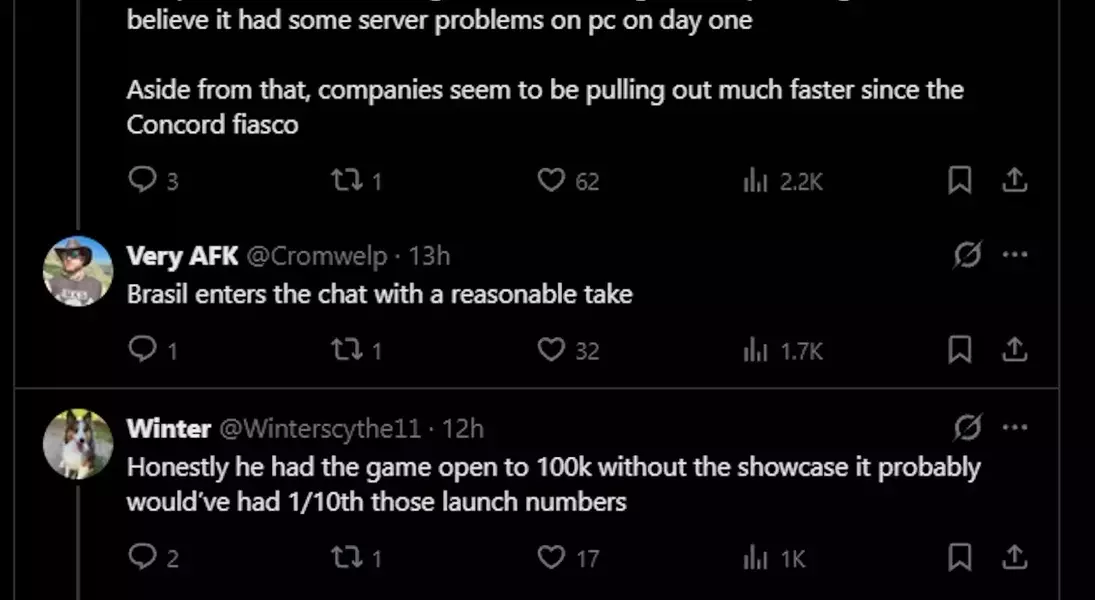Open Grok icon on Very AFK's post
The height and width of the screenshot is (600, 1095).
point(967,255)
